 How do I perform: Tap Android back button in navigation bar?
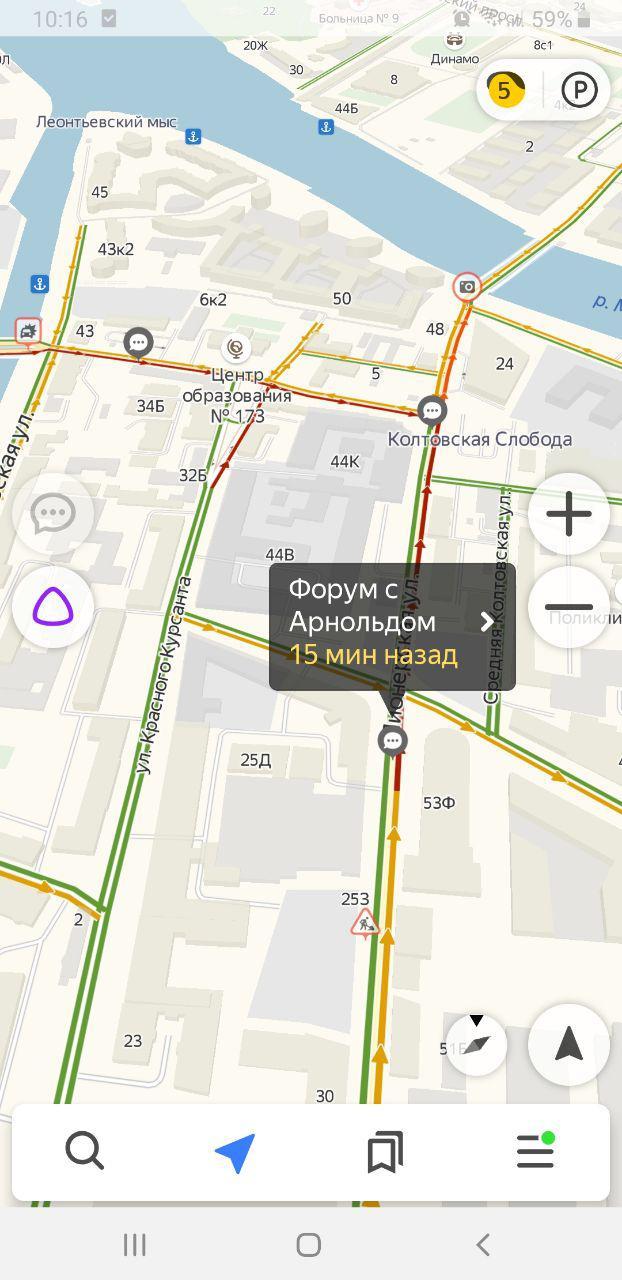click(x=483, y=1244)
